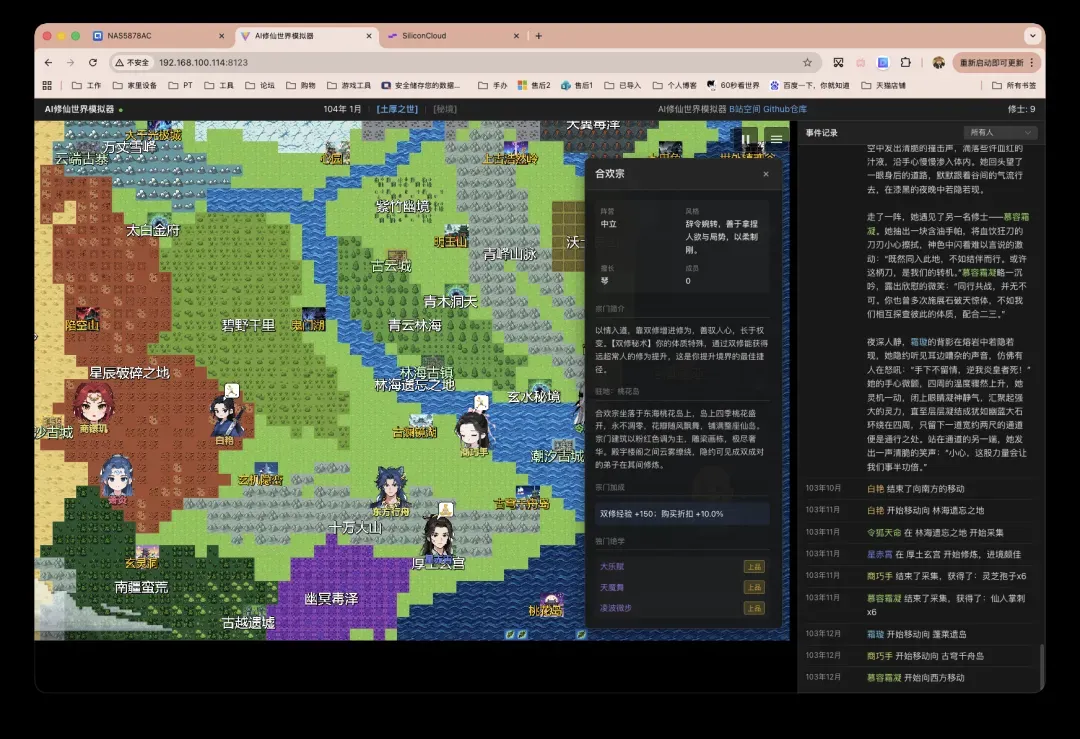Viewport: 1080px width, 739px height.
Task: Pause the simulation with the pause button
Action: (746, 139)
